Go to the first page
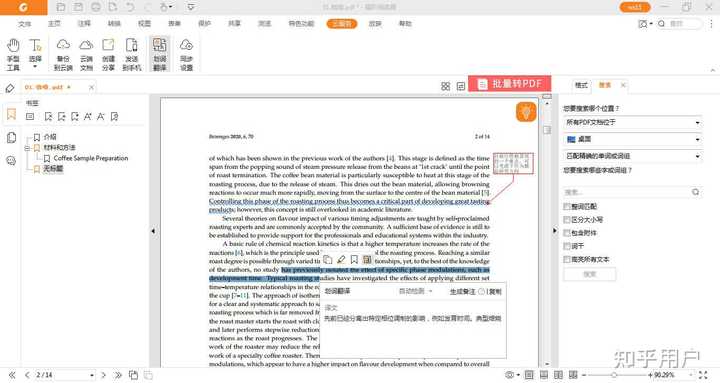Viewport: 720px width, 383px height. point(12,375)
